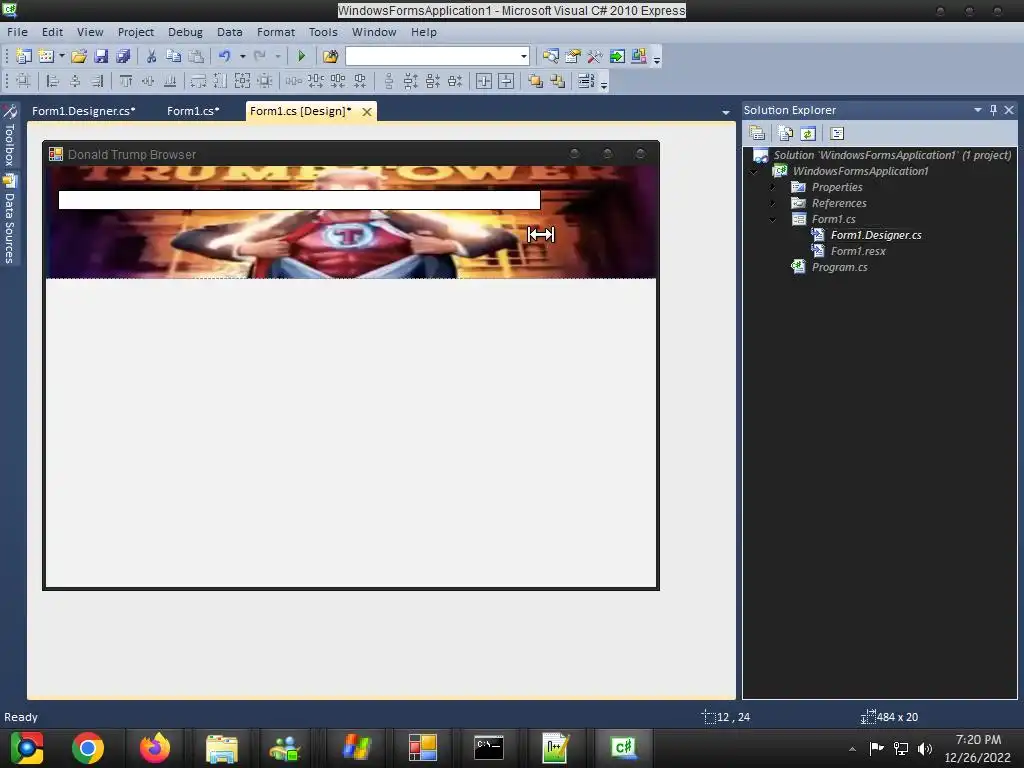Screen dimensions: 1024x768
Task: Toggle the Solution Explorer auto-hide pin
Action: tap(993, 110)
